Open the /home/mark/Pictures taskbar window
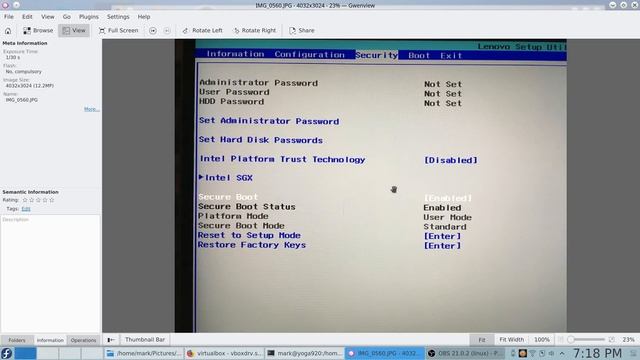 coord(143,353)
